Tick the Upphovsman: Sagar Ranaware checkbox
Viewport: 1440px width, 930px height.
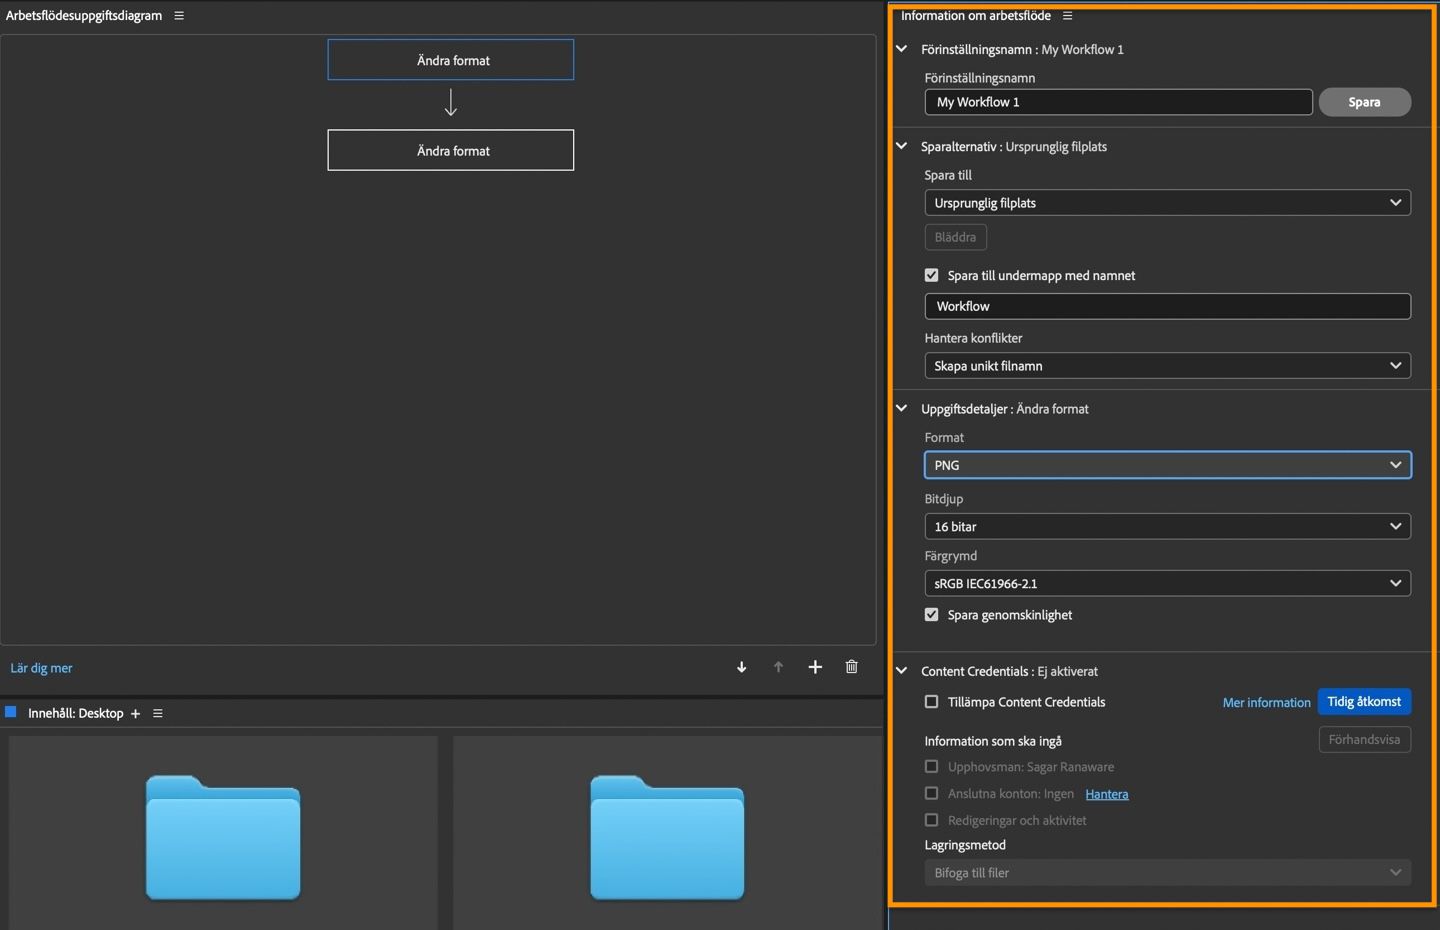click(931, 767)
